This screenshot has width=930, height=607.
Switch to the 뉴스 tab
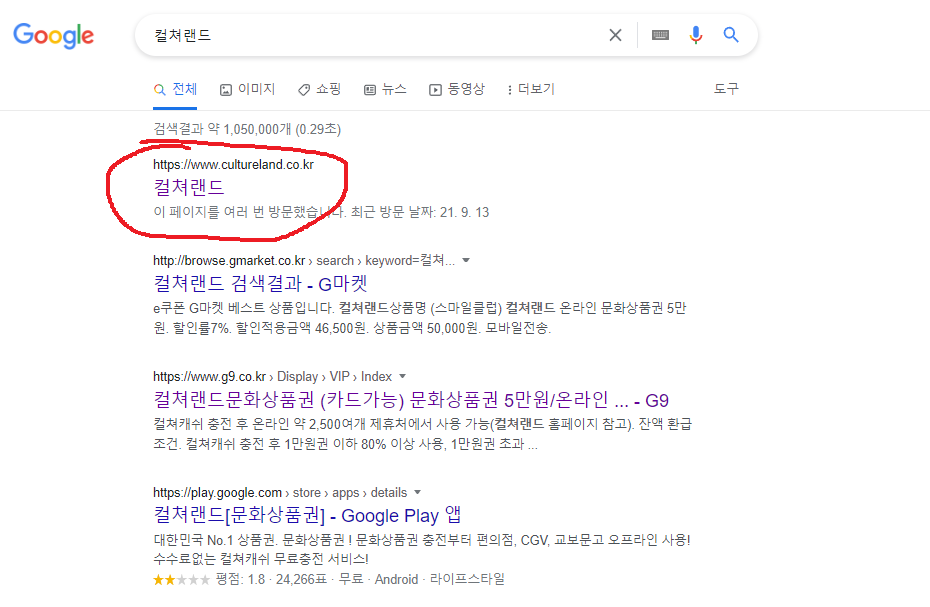coord(385,89)
